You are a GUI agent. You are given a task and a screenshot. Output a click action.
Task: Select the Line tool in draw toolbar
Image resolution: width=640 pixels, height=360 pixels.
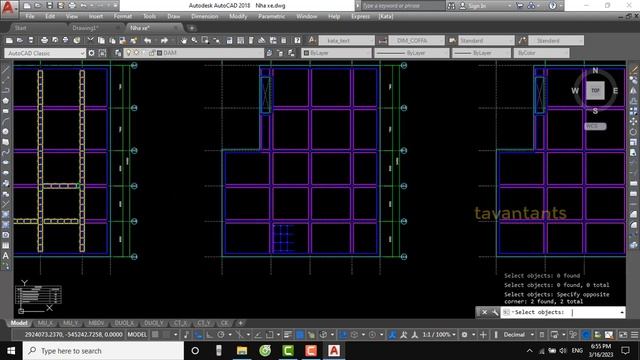pos(6,70)
